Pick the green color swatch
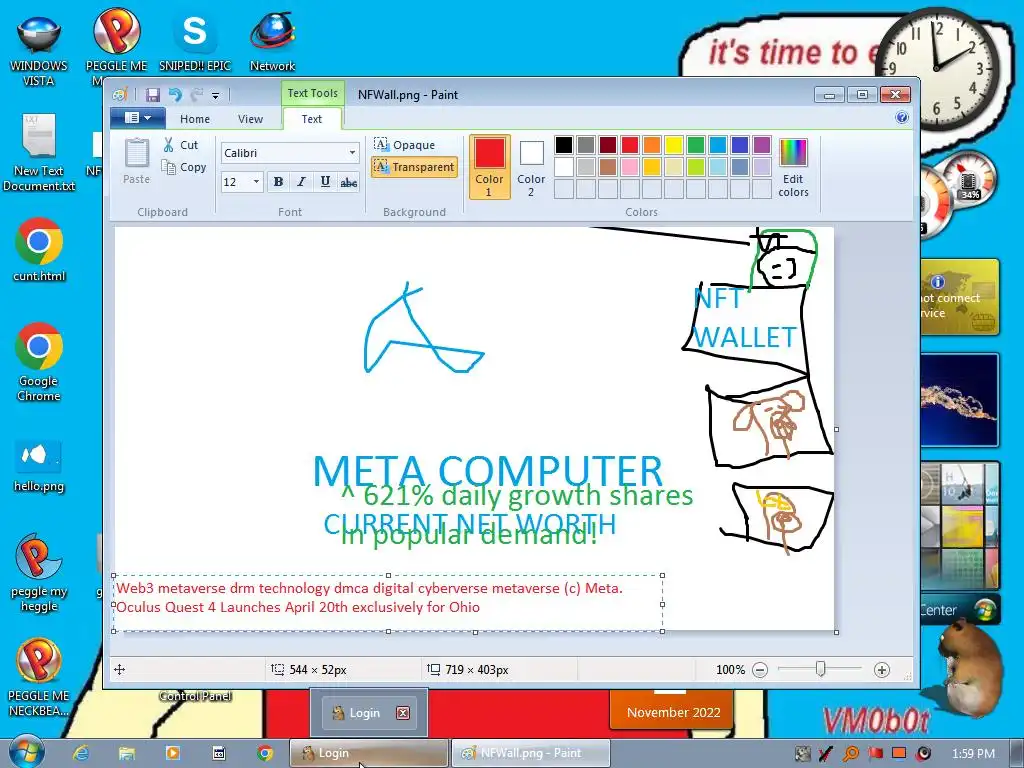 pos(696,144)
